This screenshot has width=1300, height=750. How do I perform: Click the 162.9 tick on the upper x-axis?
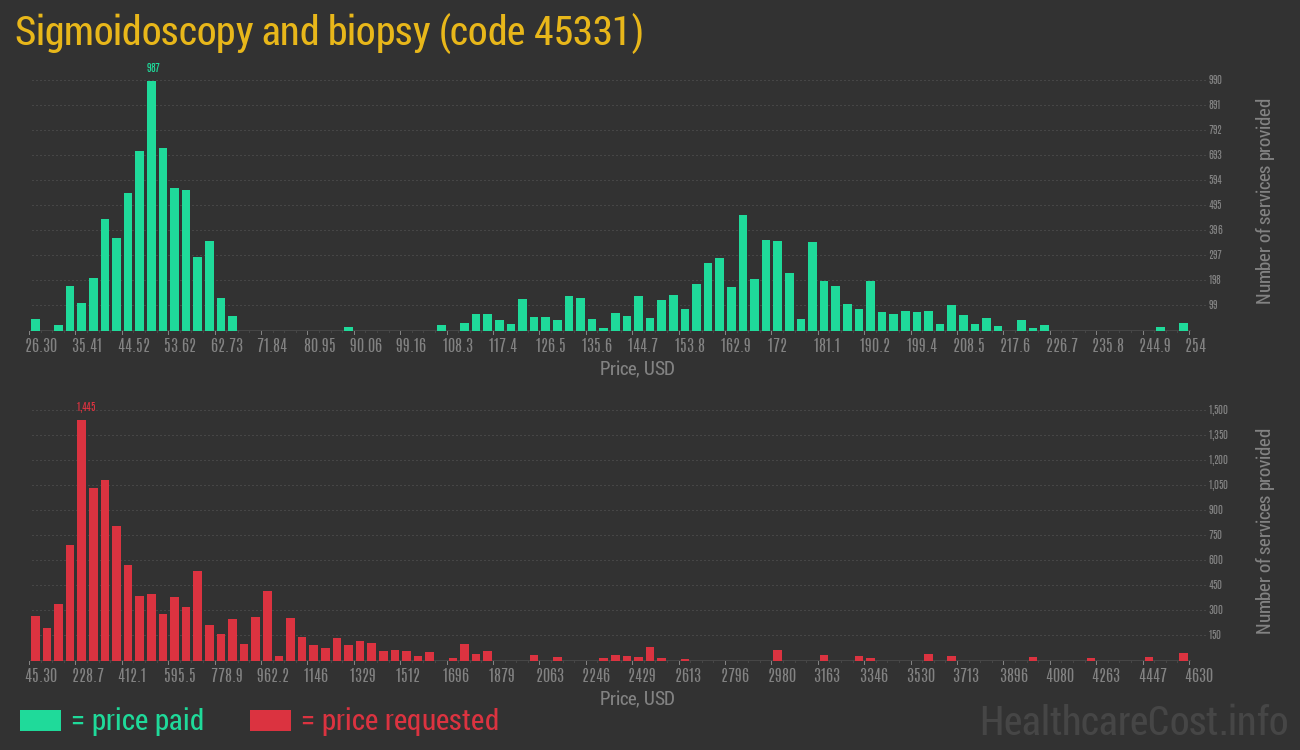pyautogui.click(x=736, y=346)
